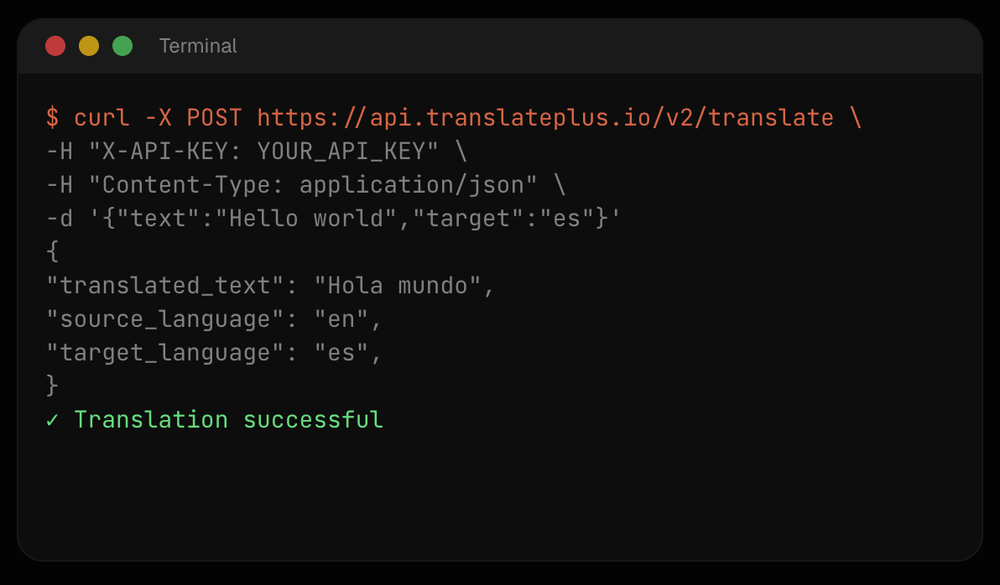Click the terminal prompt dollar sign

coord(52,117)
